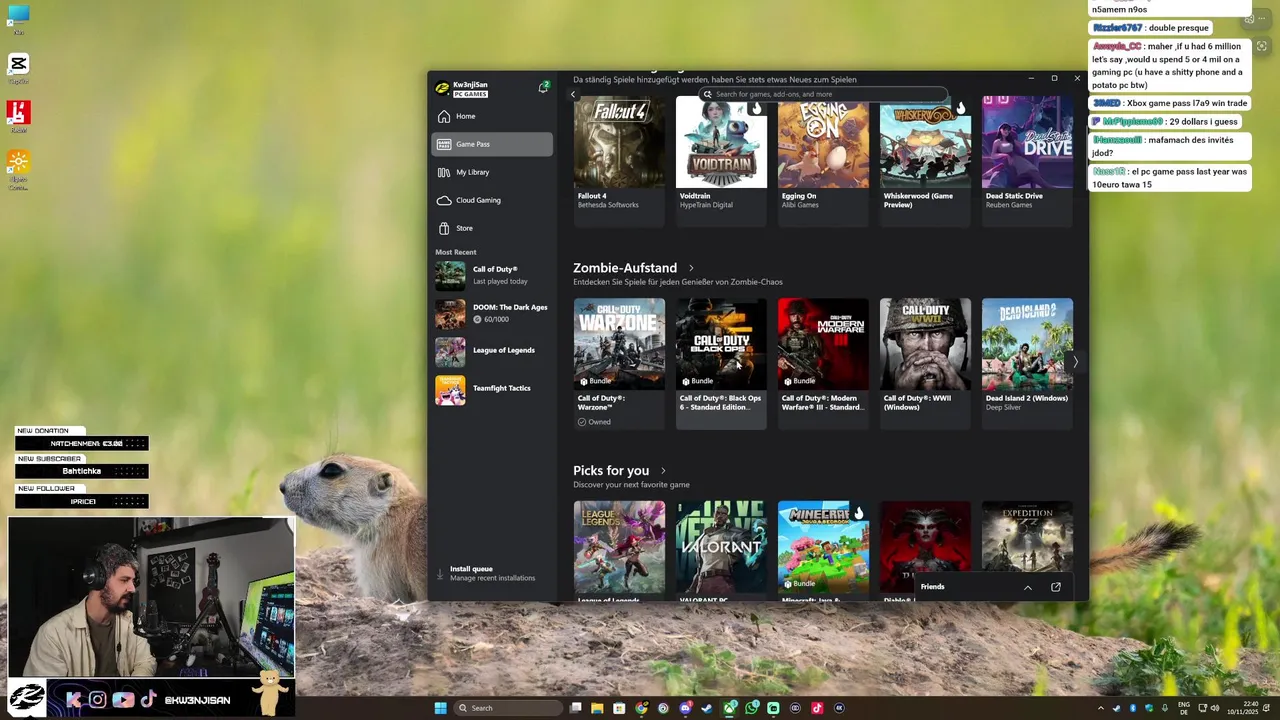Open the Fallout 4 game tile

tap(619, 160)
